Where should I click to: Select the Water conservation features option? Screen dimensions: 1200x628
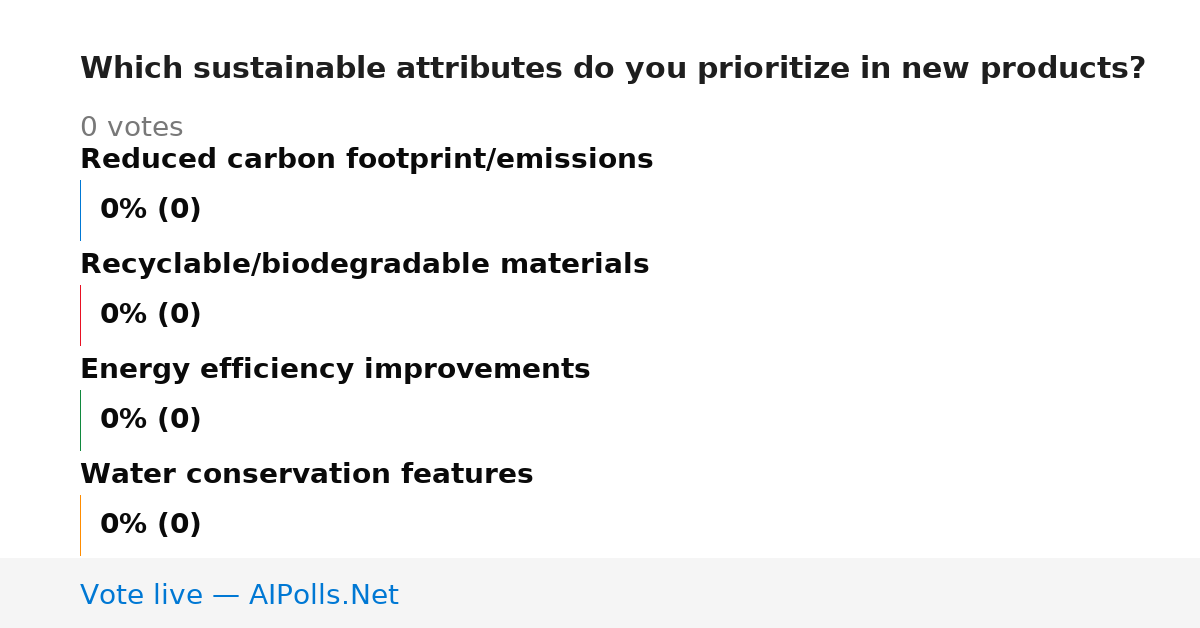306,474
